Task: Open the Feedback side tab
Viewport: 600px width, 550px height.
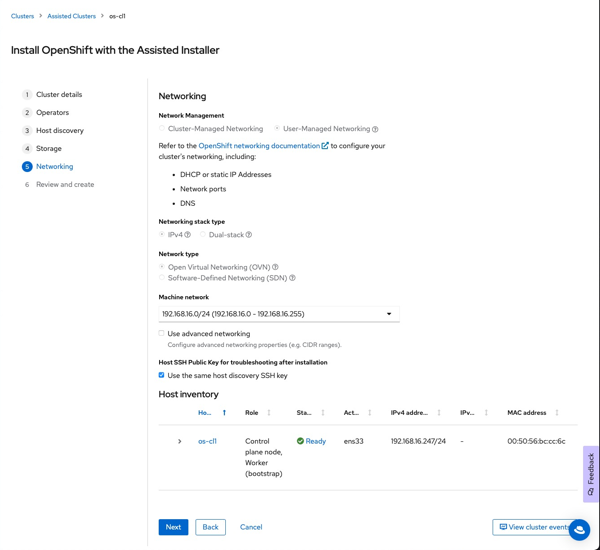Action: pos(591,474)
